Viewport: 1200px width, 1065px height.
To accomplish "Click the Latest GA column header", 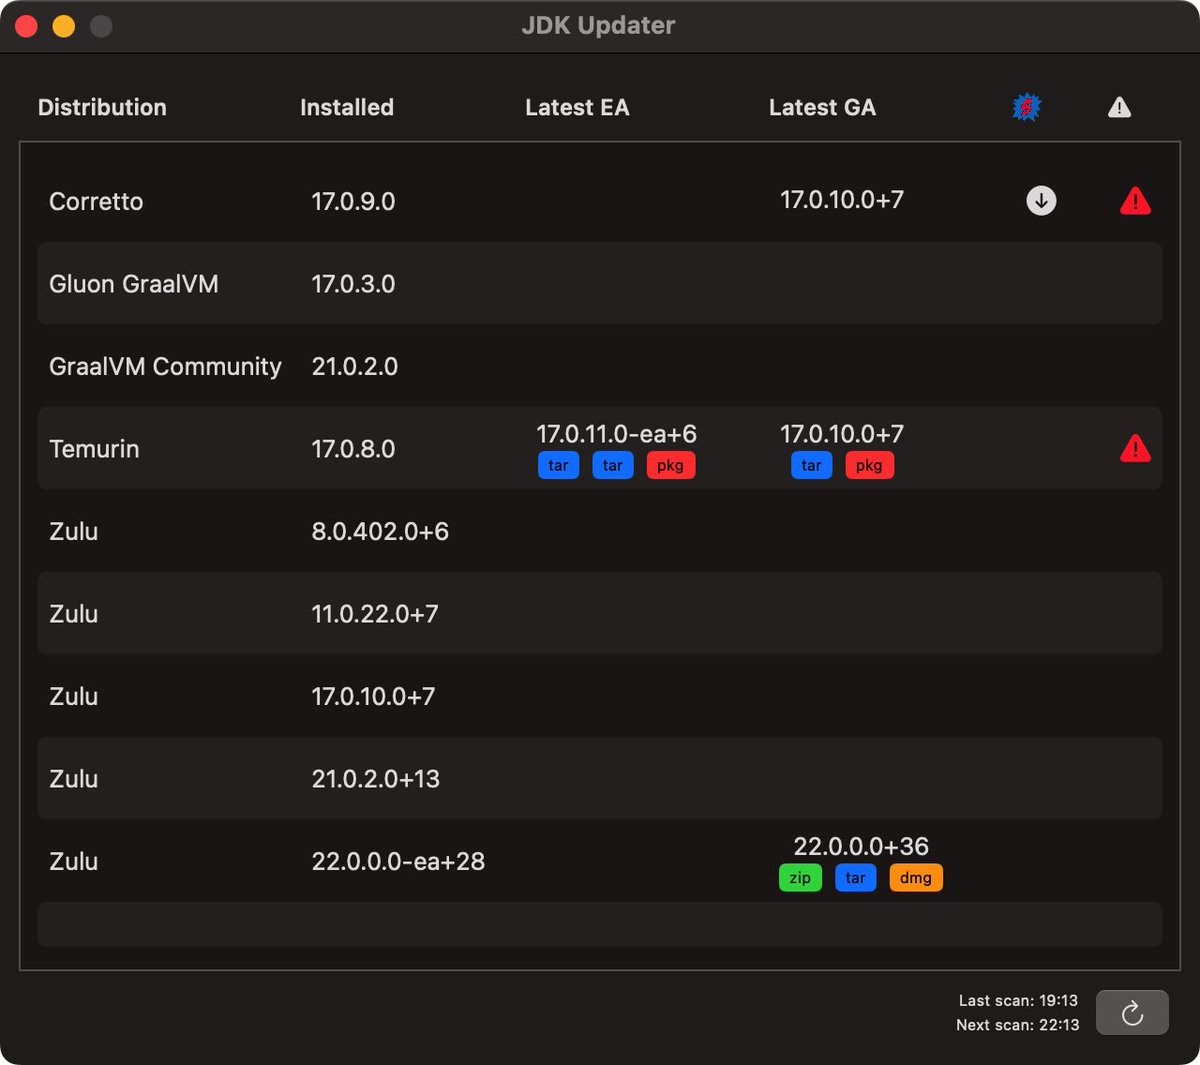I will click(x=822, y=107).
